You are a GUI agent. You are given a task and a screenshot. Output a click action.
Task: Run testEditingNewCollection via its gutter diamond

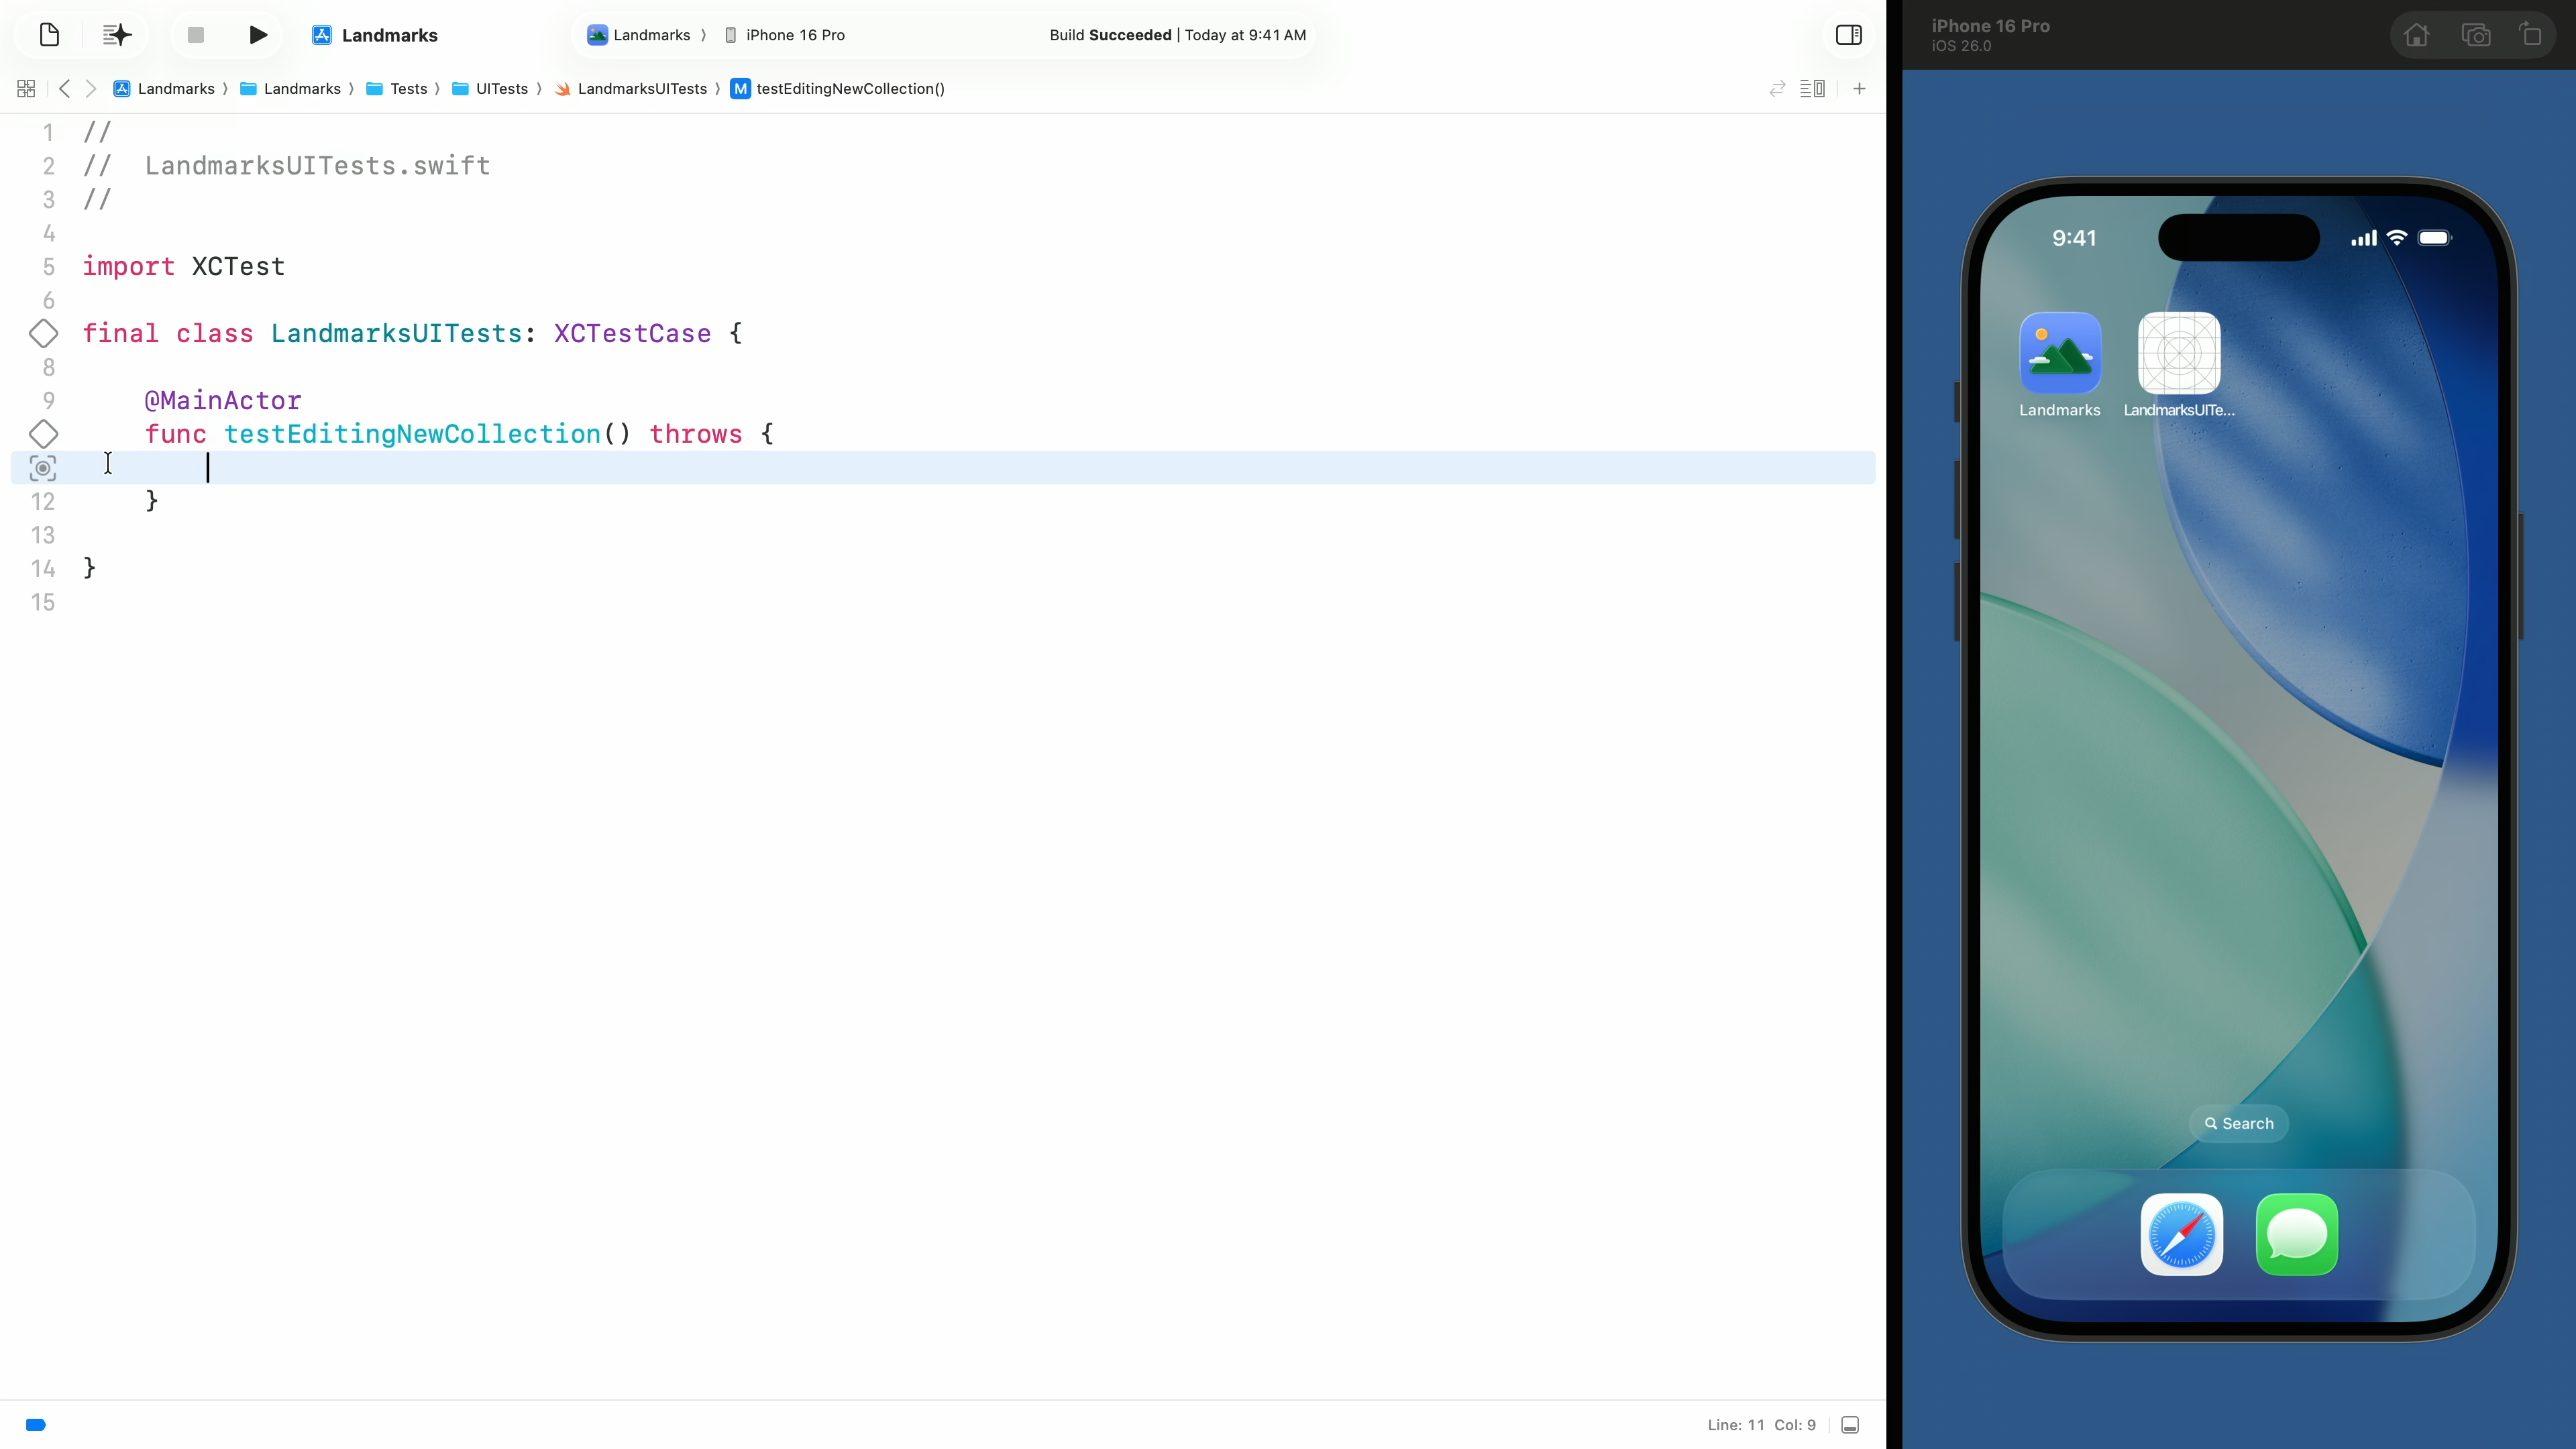click(43, 434)
